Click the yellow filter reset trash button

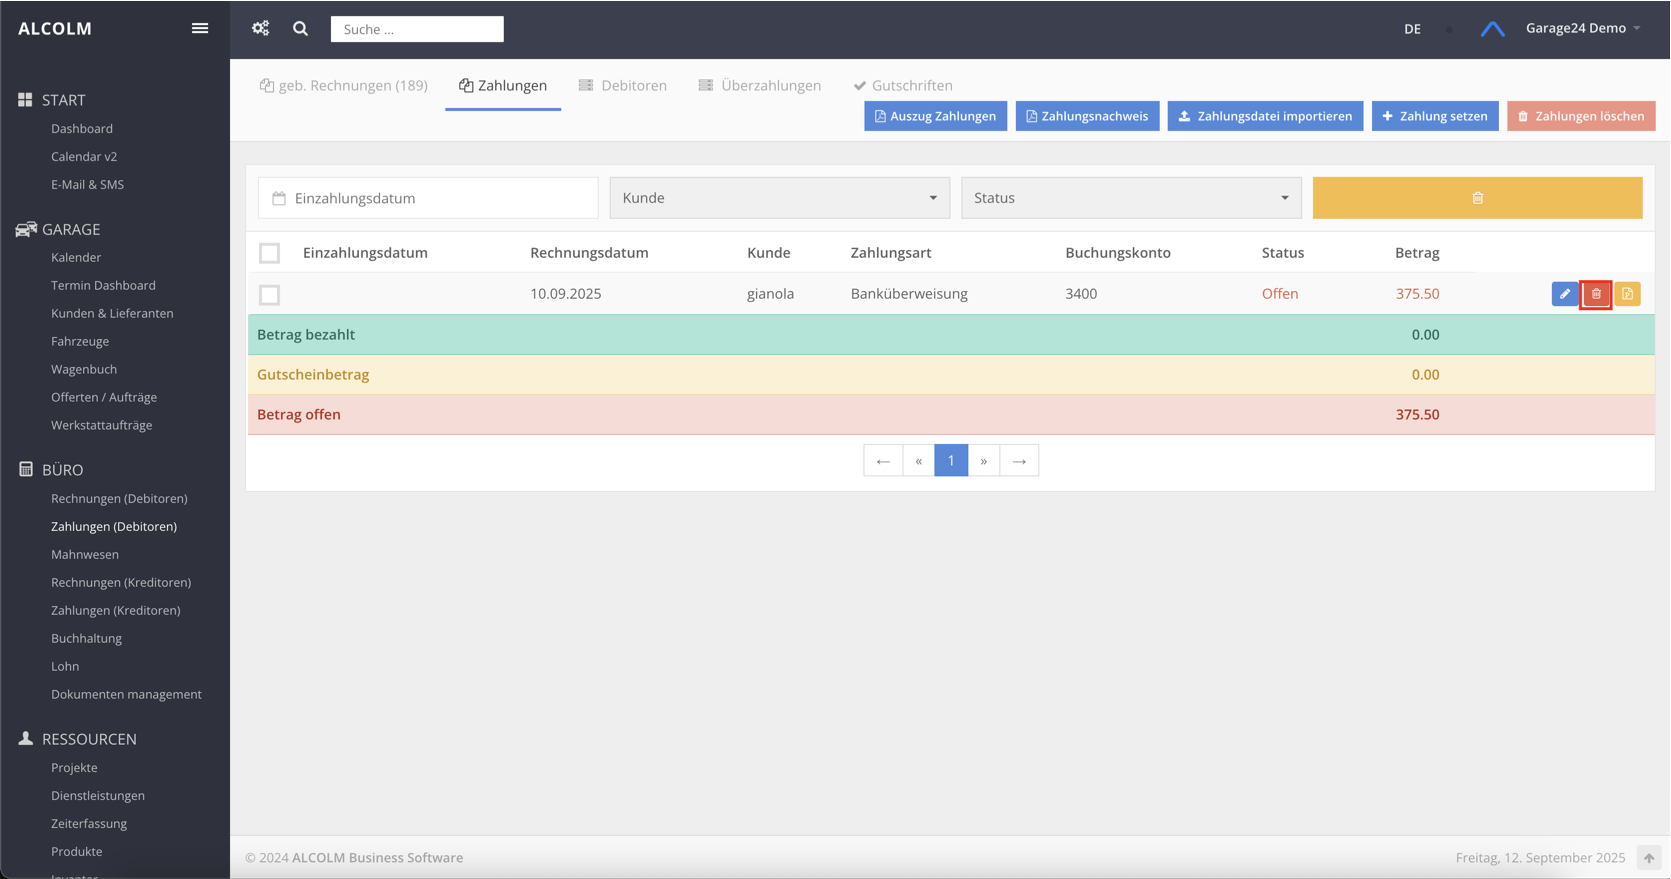1477,198
